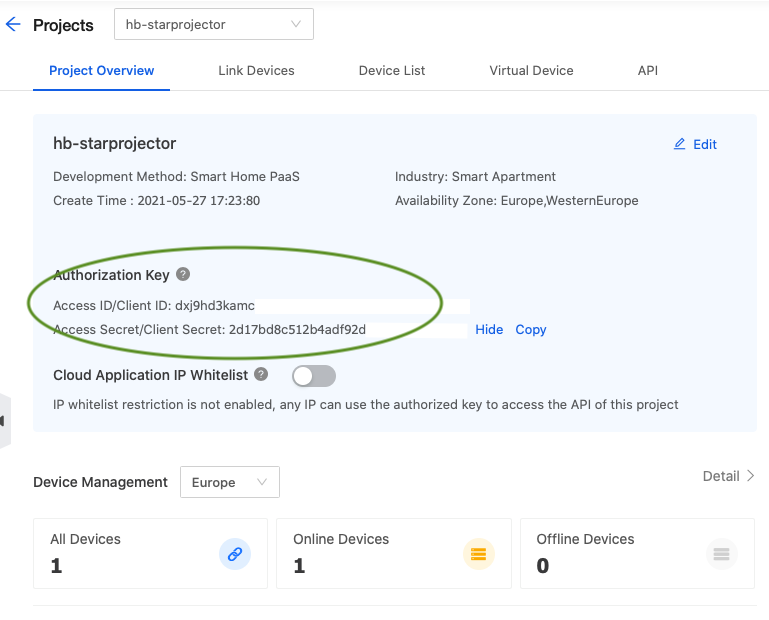Click the All Devices link icon
This screenshot has width=769, height=620.
coord(235,553)
